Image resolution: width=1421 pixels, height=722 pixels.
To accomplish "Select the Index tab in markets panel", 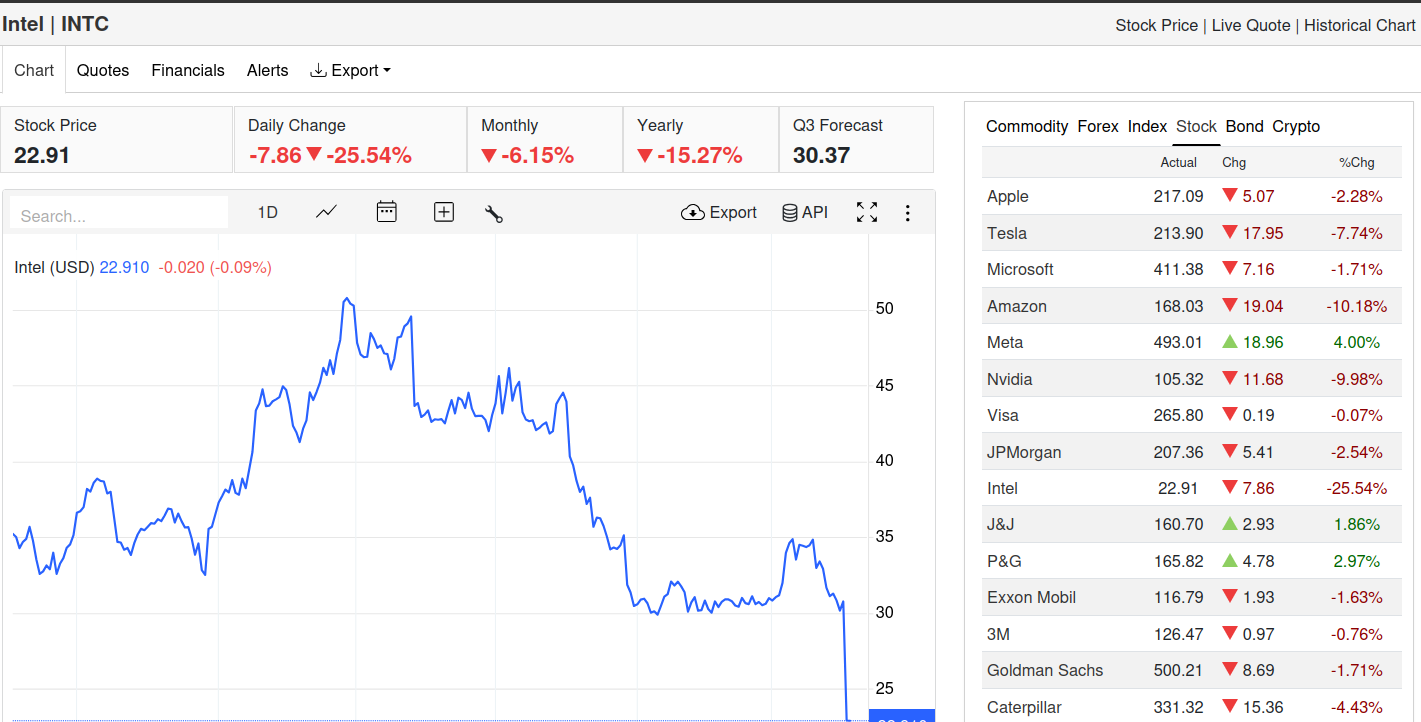I will coord(1147,126).
